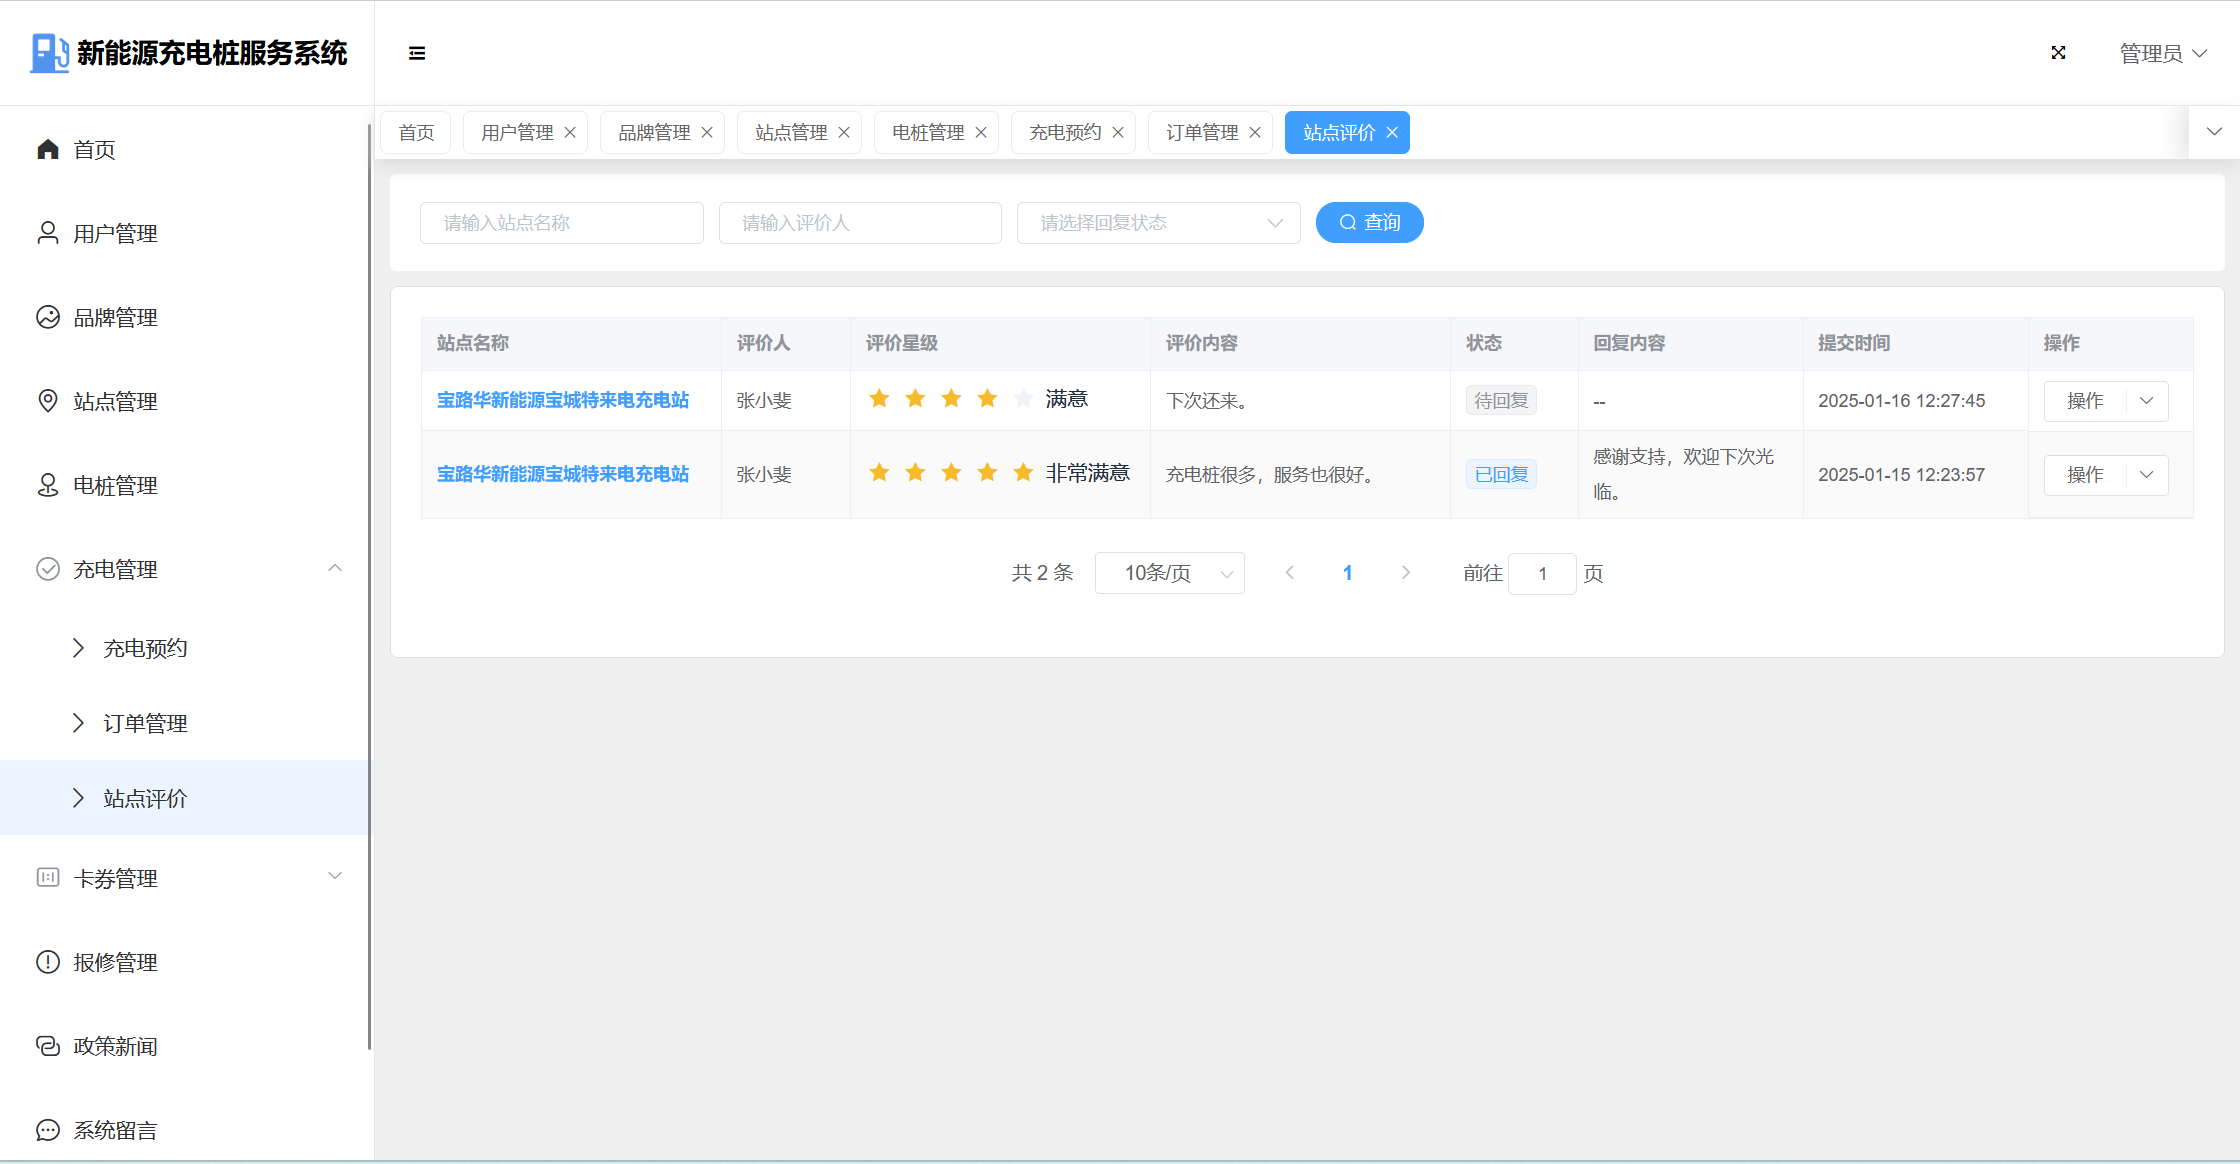Click the hamburger menu collapse icon

[417, 53]
